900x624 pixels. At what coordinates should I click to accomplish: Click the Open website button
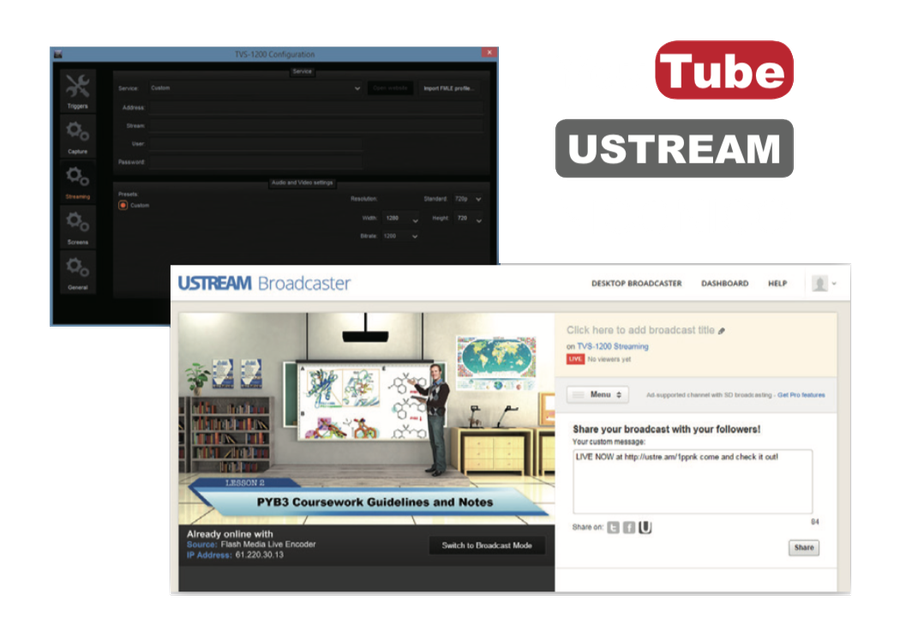click(x=390, y=88)
